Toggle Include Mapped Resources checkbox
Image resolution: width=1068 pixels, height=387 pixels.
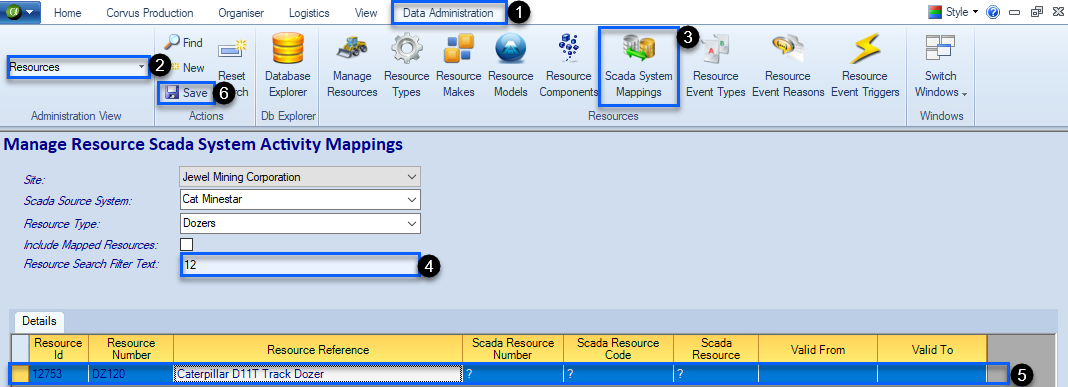tap(186, 244)
